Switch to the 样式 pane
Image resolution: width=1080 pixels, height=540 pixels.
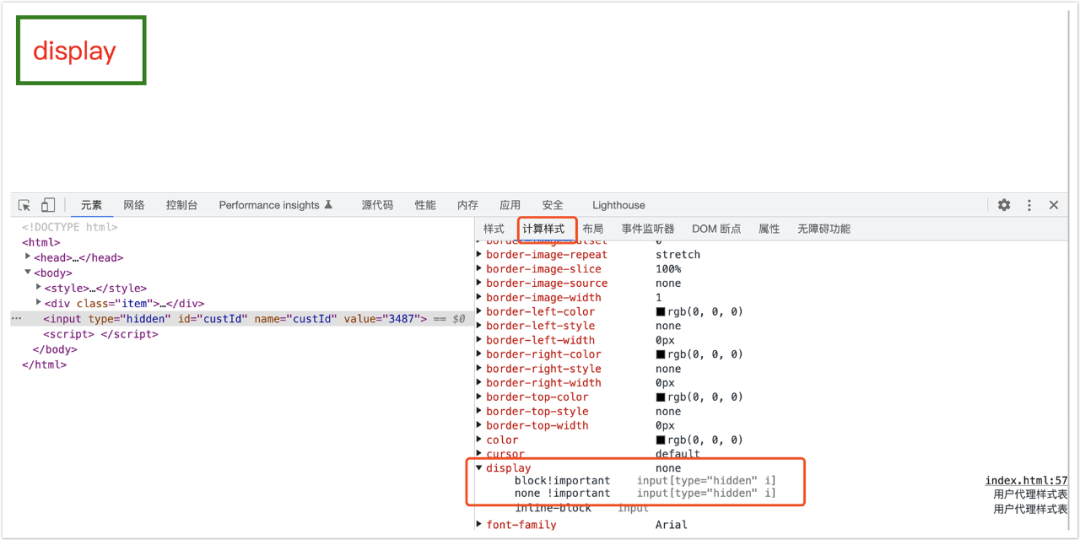[x=494, y=229]
